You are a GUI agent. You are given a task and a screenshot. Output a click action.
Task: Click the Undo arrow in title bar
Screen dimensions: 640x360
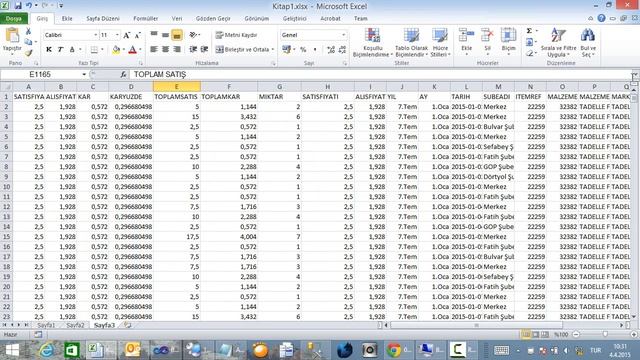point(29,6)
